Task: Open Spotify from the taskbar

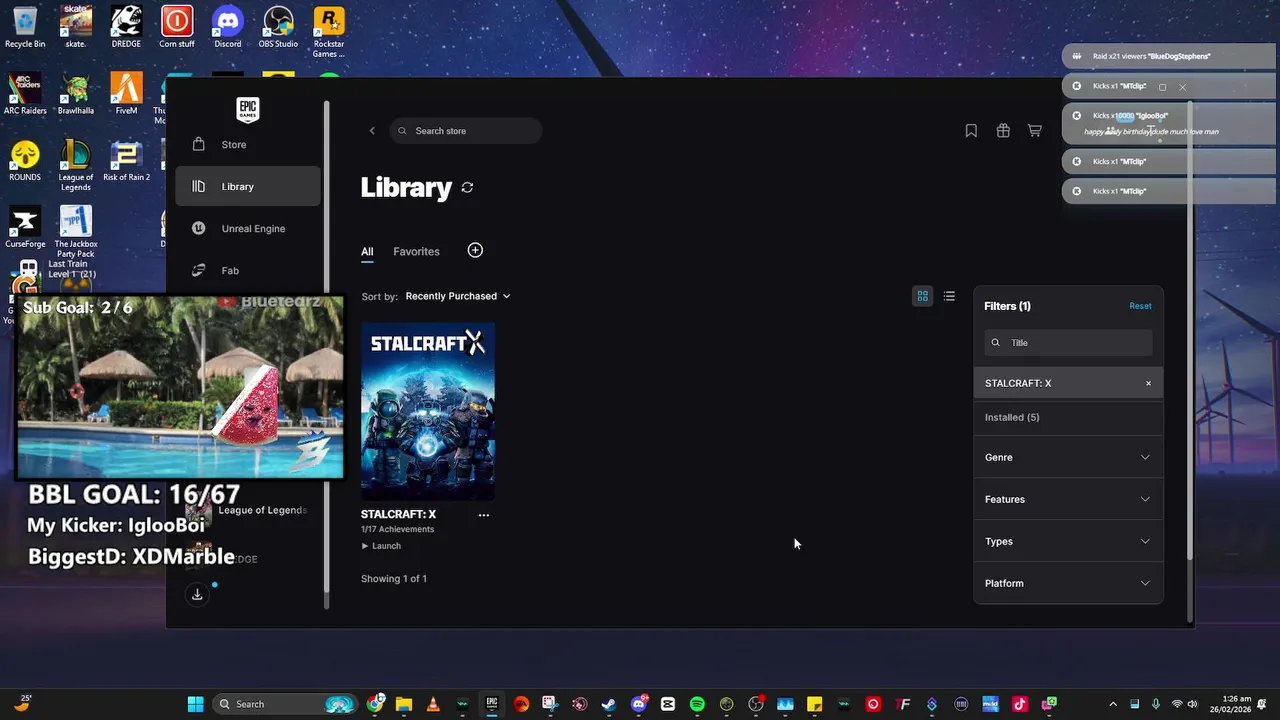Action: 697,704
